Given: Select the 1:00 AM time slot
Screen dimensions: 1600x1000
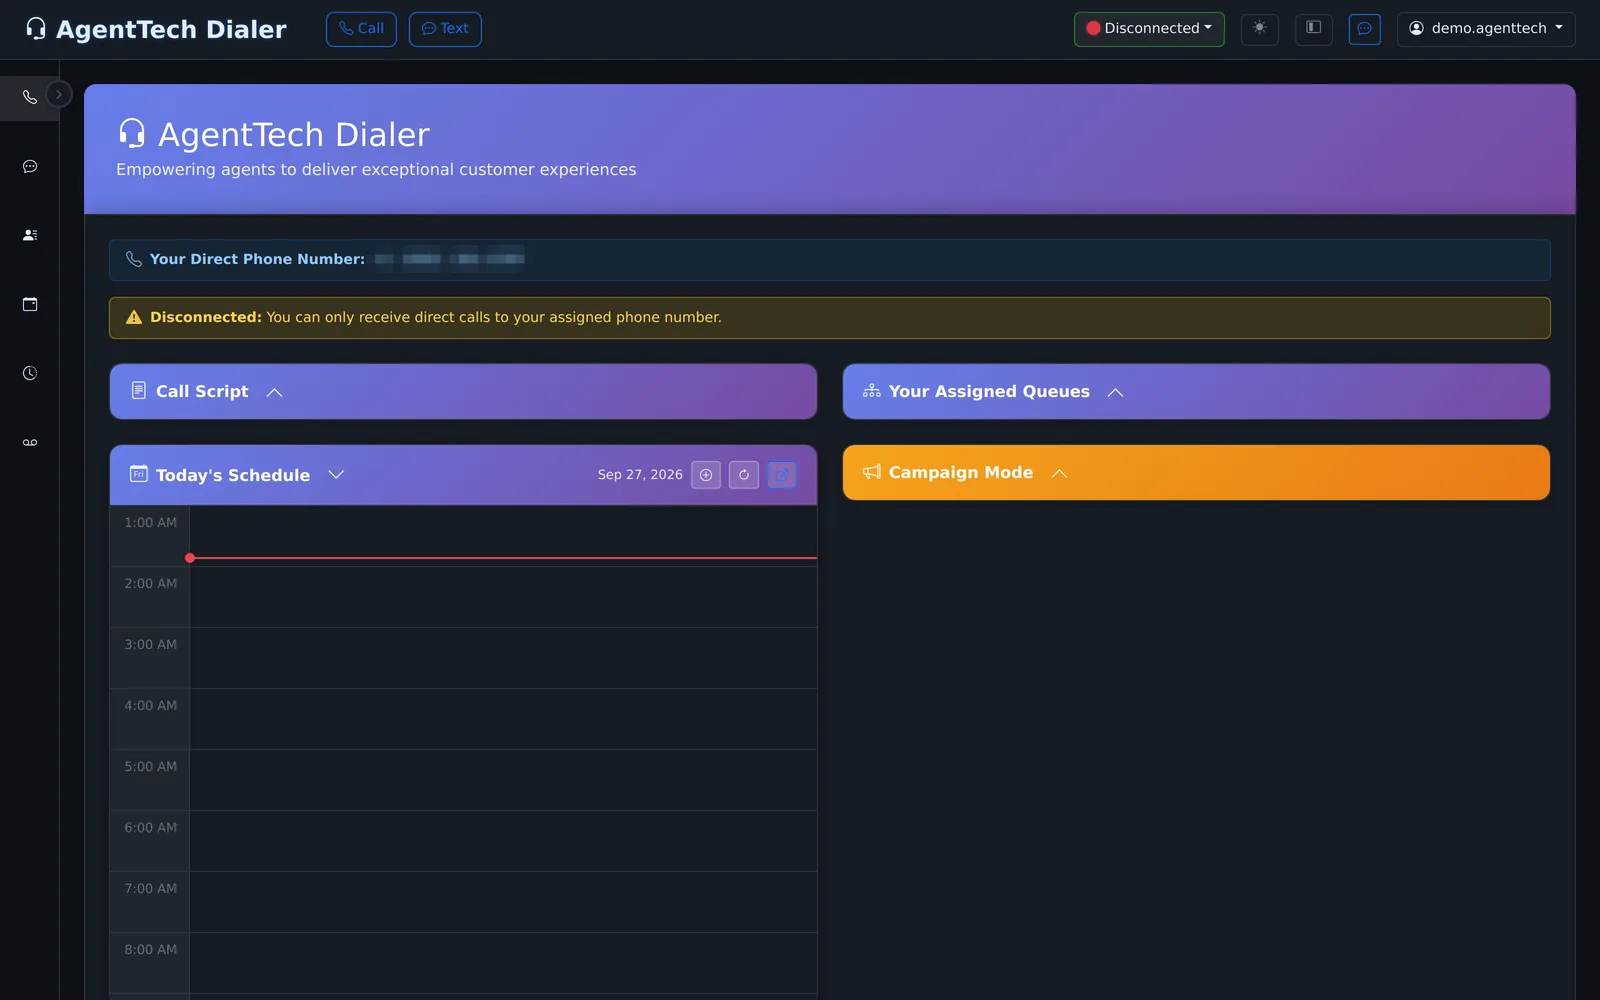Looking at the screenshot, I should pyautogui.click(x=503, y=536).
